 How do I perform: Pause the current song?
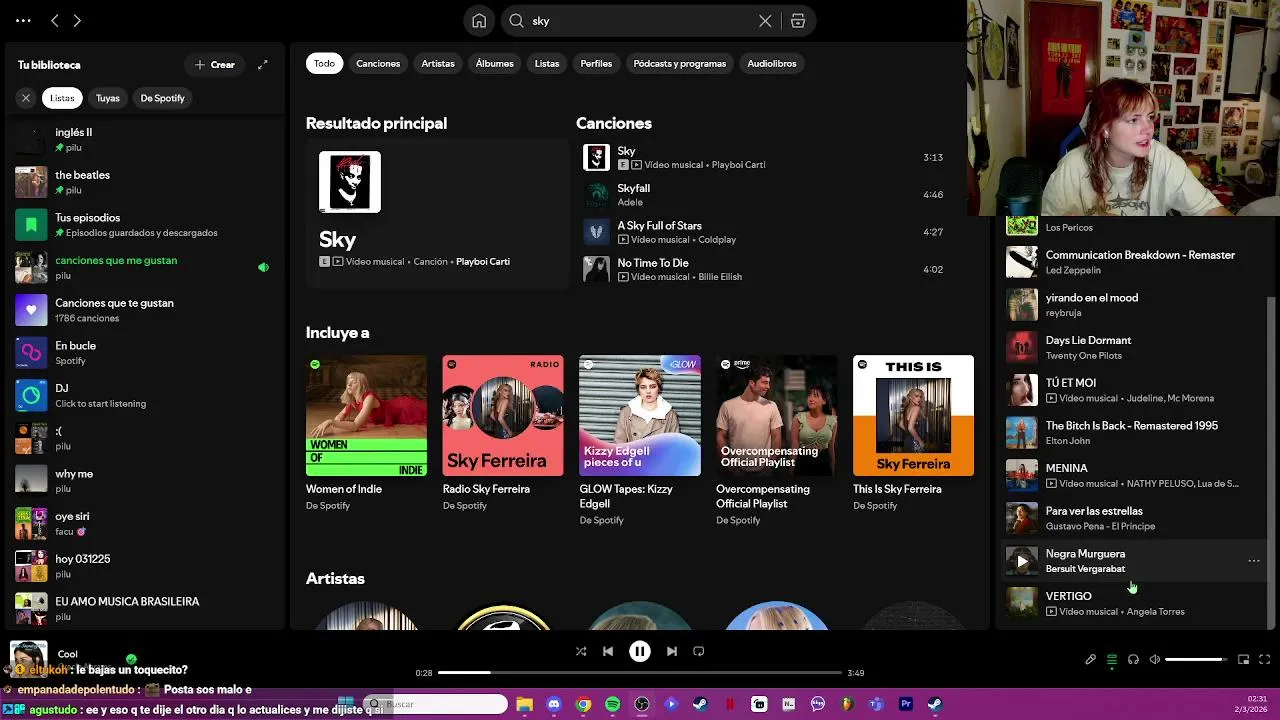(x=640, y=651)
